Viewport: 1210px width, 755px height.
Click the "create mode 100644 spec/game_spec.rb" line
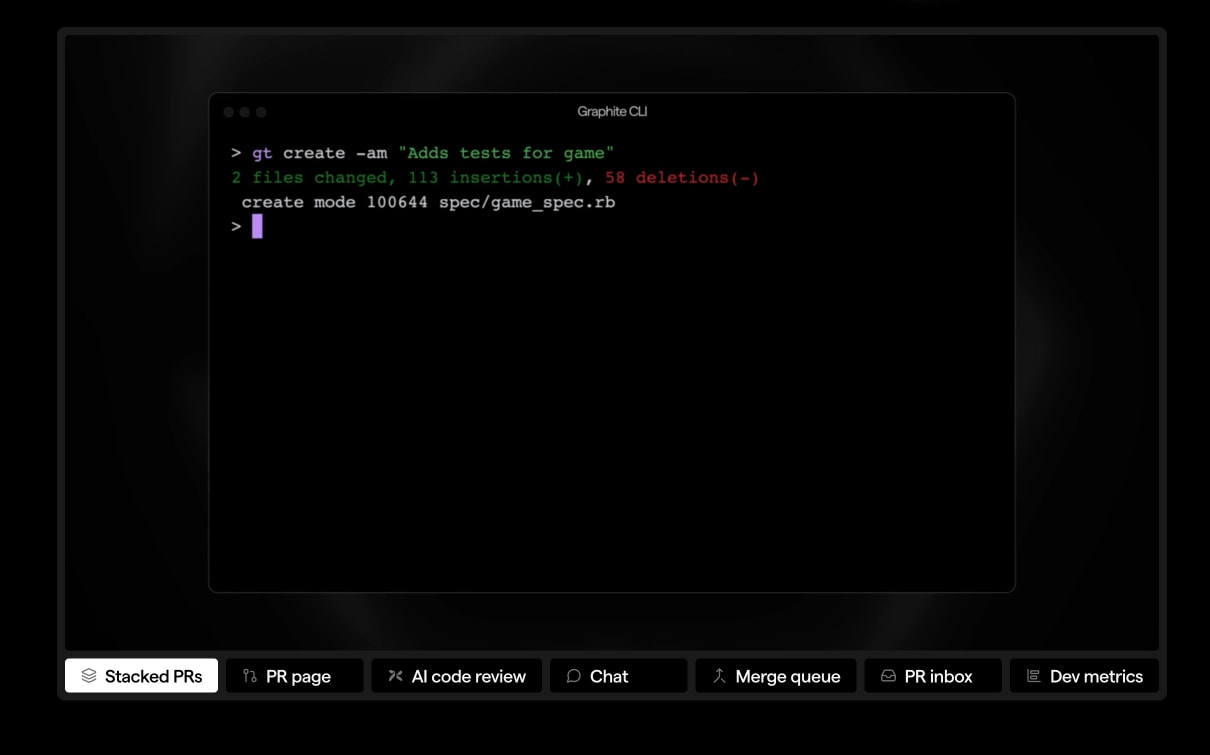tap(428, 202)
